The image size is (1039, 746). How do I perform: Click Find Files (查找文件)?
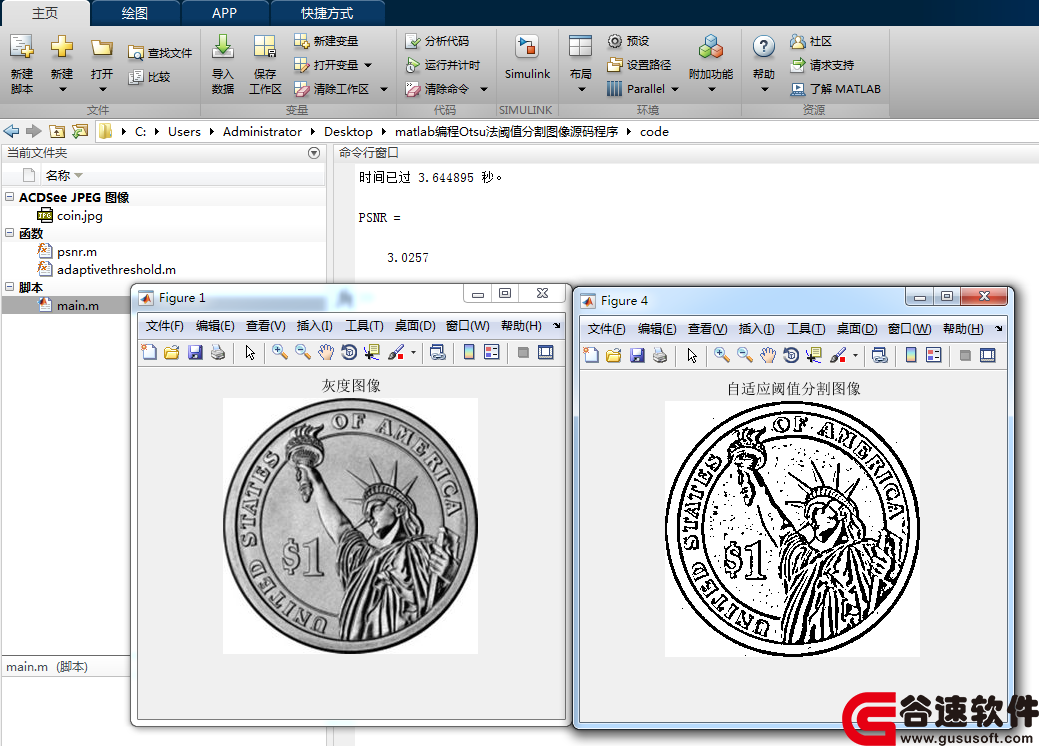pos(160,53)
